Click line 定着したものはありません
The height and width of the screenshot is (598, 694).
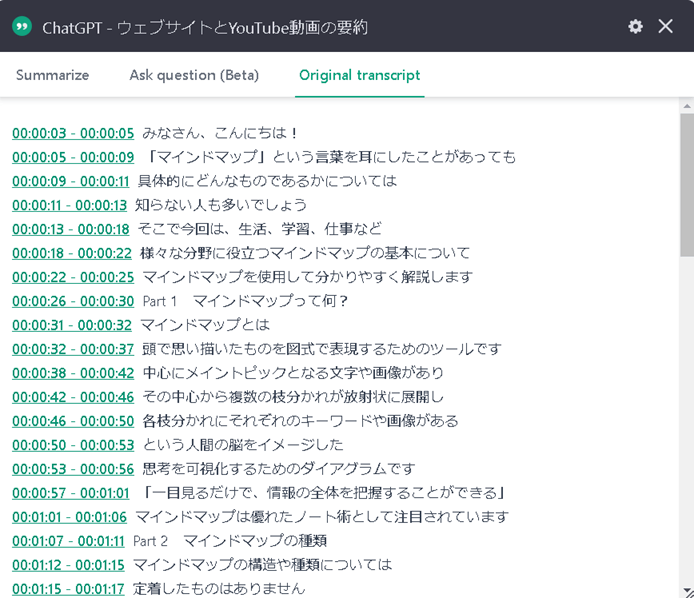point(219,588)
